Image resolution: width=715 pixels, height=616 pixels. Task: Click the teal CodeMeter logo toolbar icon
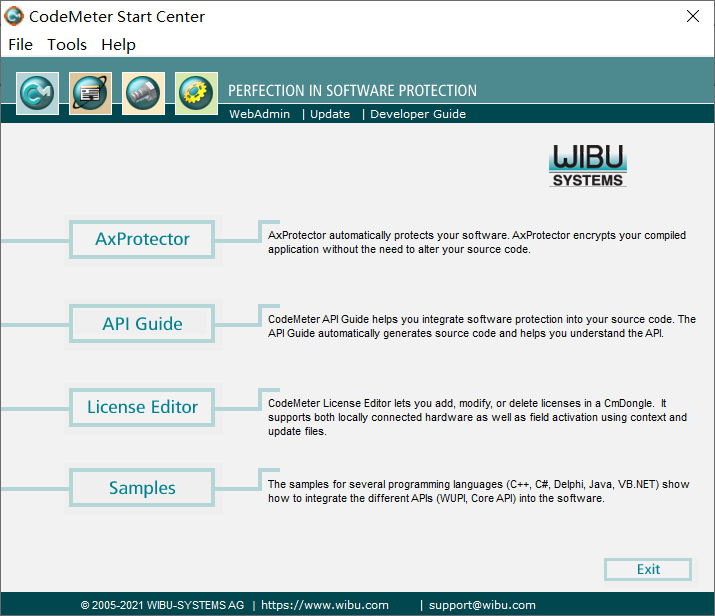38,93
